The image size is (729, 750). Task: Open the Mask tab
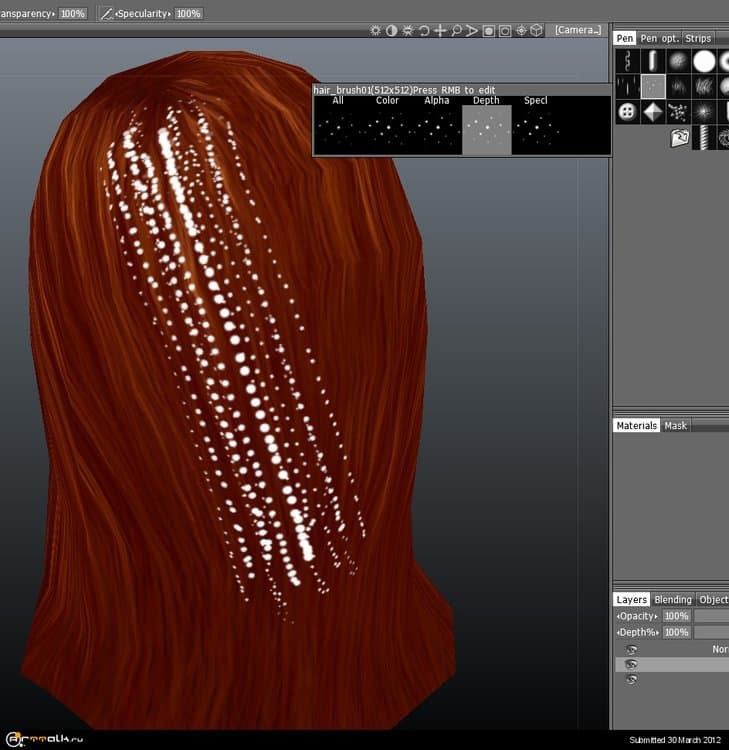[676, 426]
